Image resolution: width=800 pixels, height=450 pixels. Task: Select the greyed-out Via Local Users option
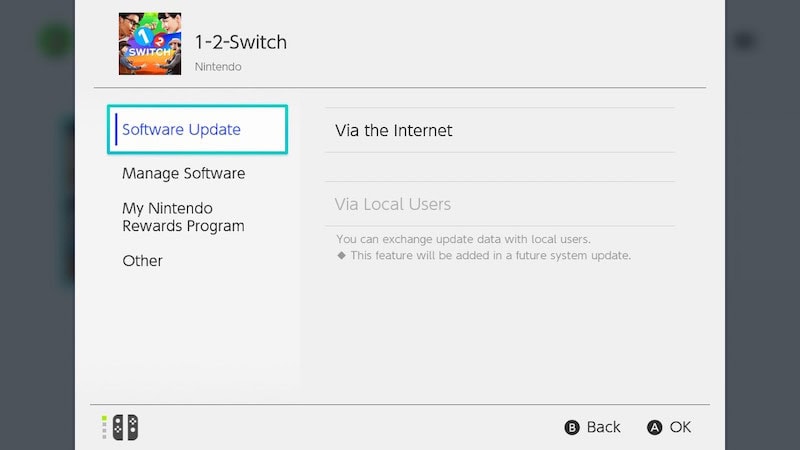[x=499, y=204]
